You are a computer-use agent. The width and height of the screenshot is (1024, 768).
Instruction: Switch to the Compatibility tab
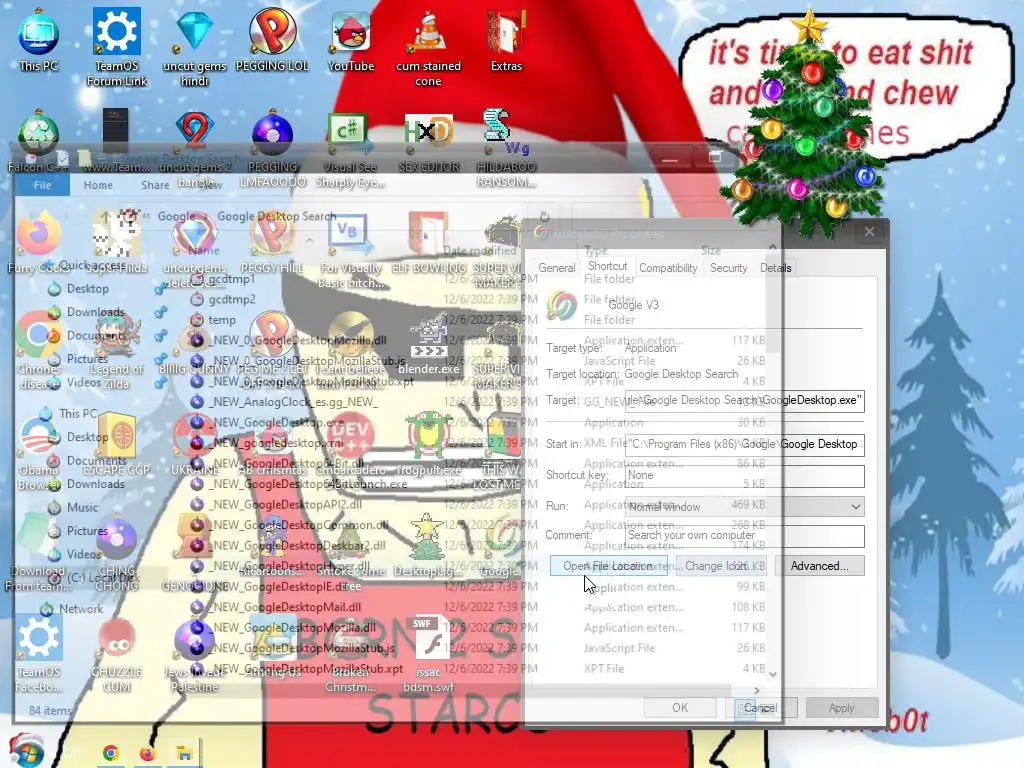(668, 268)
